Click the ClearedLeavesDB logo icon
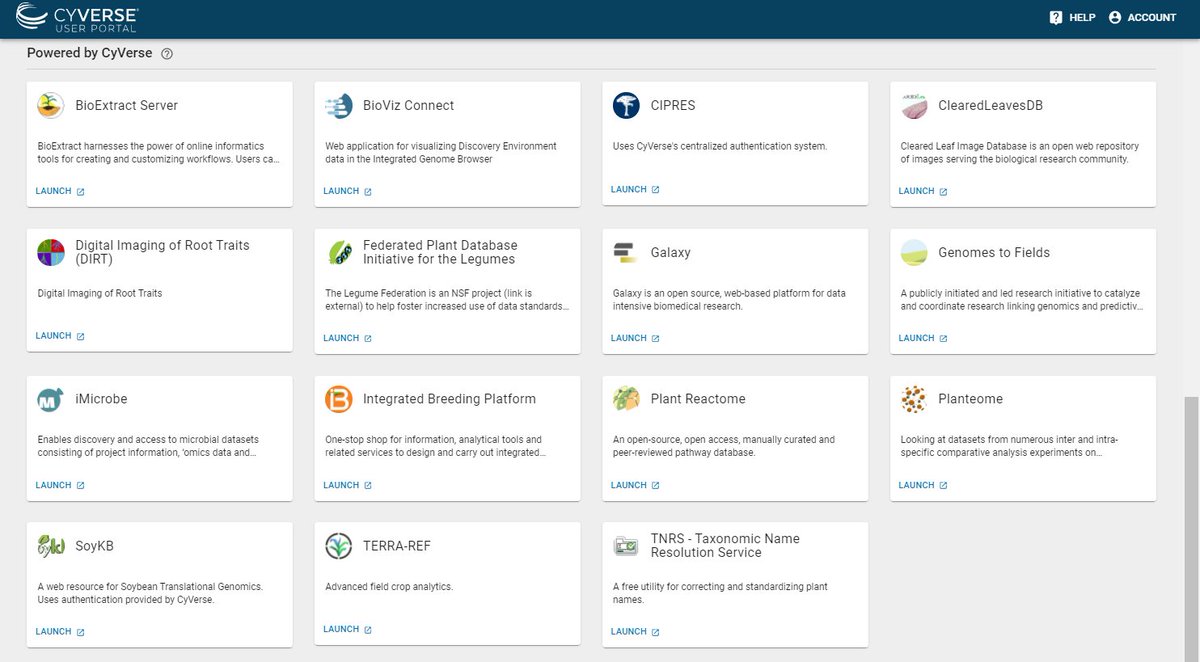The height and width of the screenshot is (662, 1200). pyautogui.click(x=915, y=105)
